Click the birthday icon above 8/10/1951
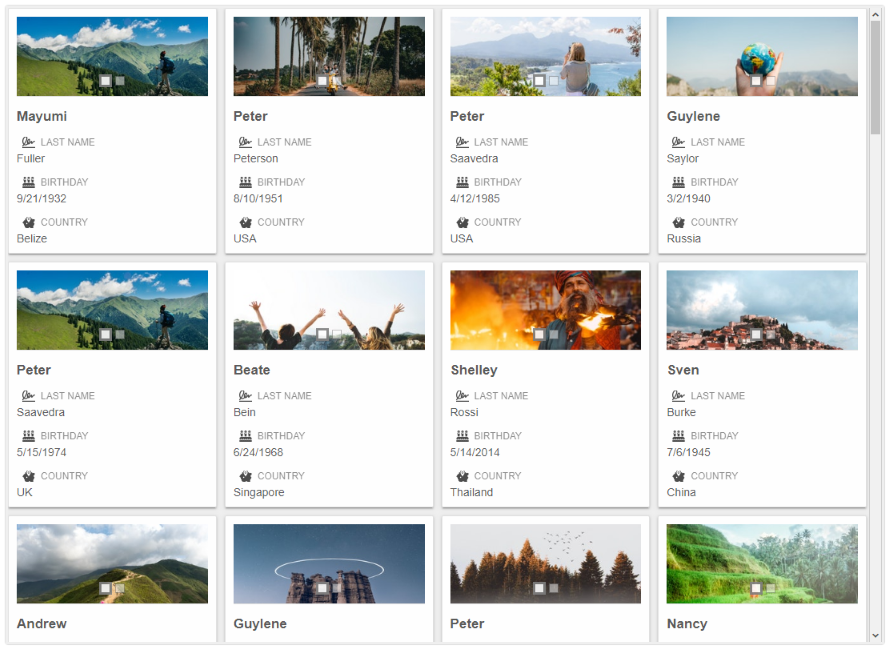 point(245,182)
